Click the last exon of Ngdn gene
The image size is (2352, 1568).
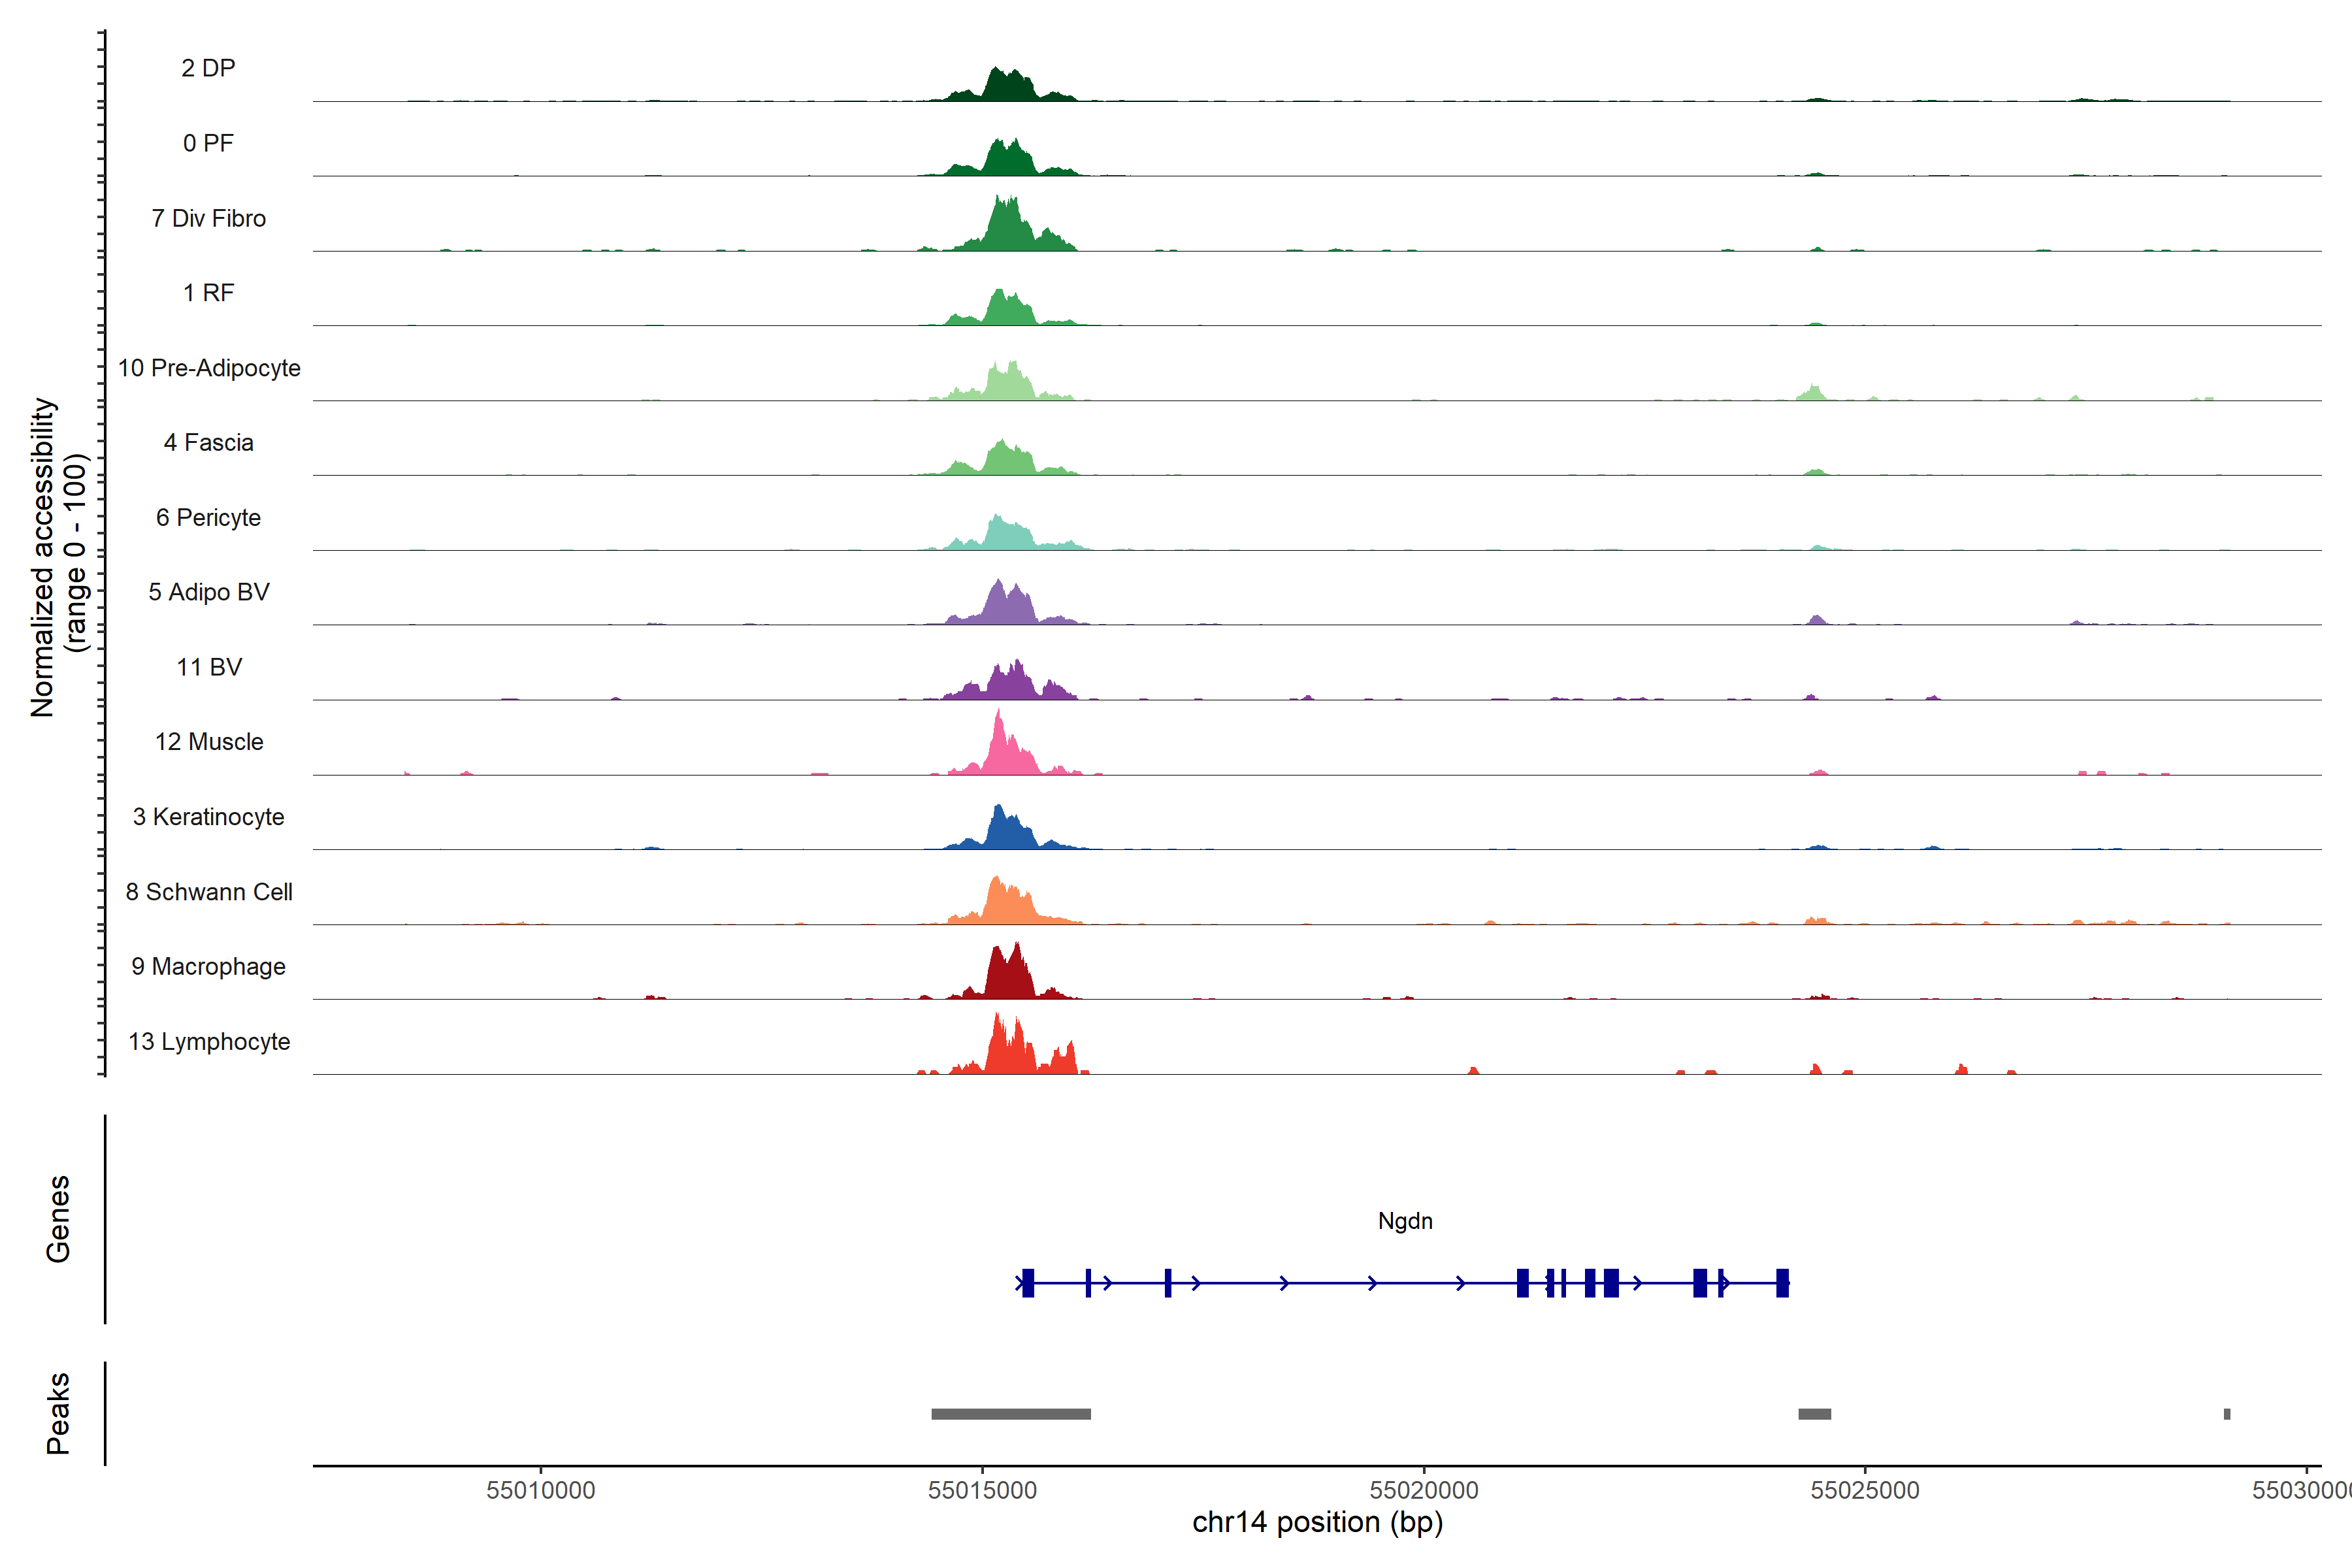[x=1782, y=1282]
